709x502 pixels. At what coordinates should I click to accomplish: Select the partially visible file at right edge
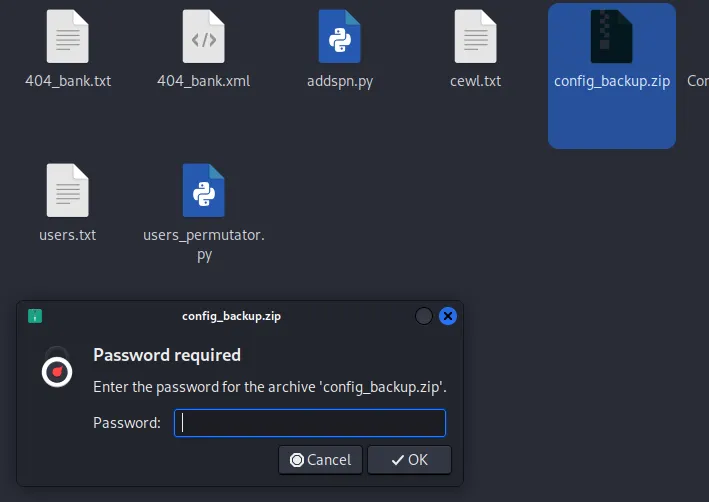click(698, 81)
